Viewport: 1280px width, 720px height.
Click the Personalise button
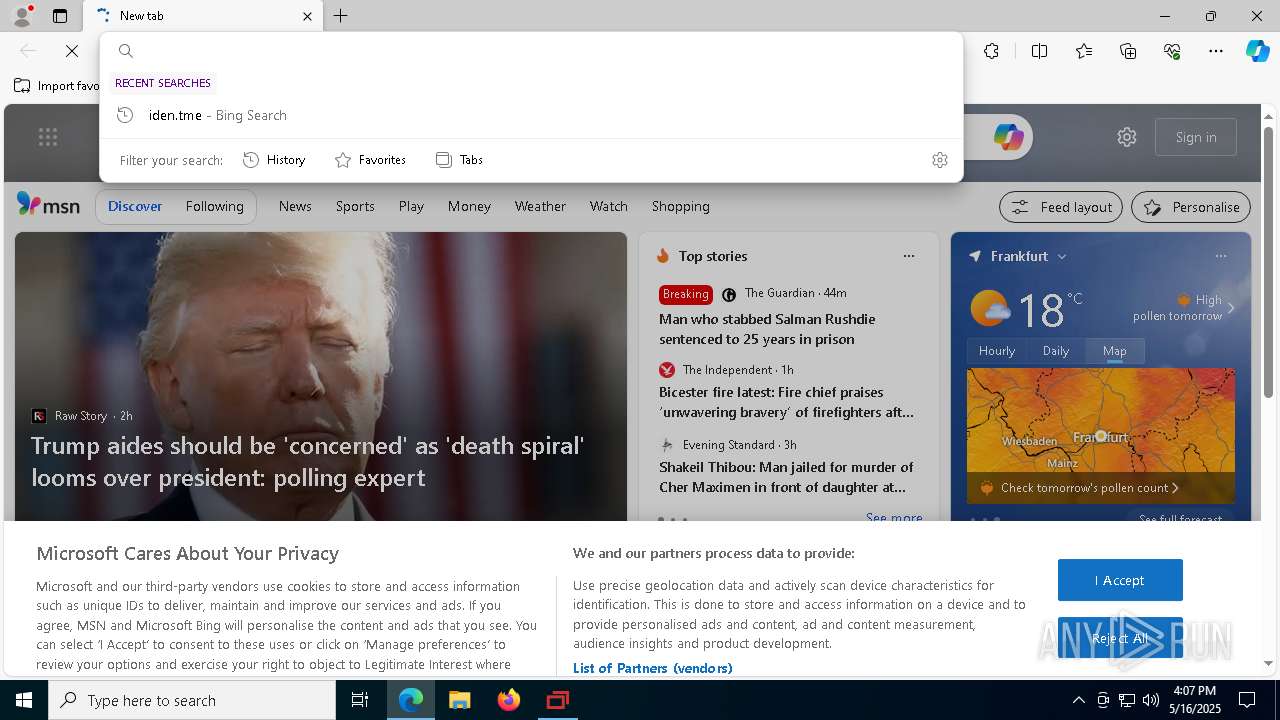pos(1191,207)
